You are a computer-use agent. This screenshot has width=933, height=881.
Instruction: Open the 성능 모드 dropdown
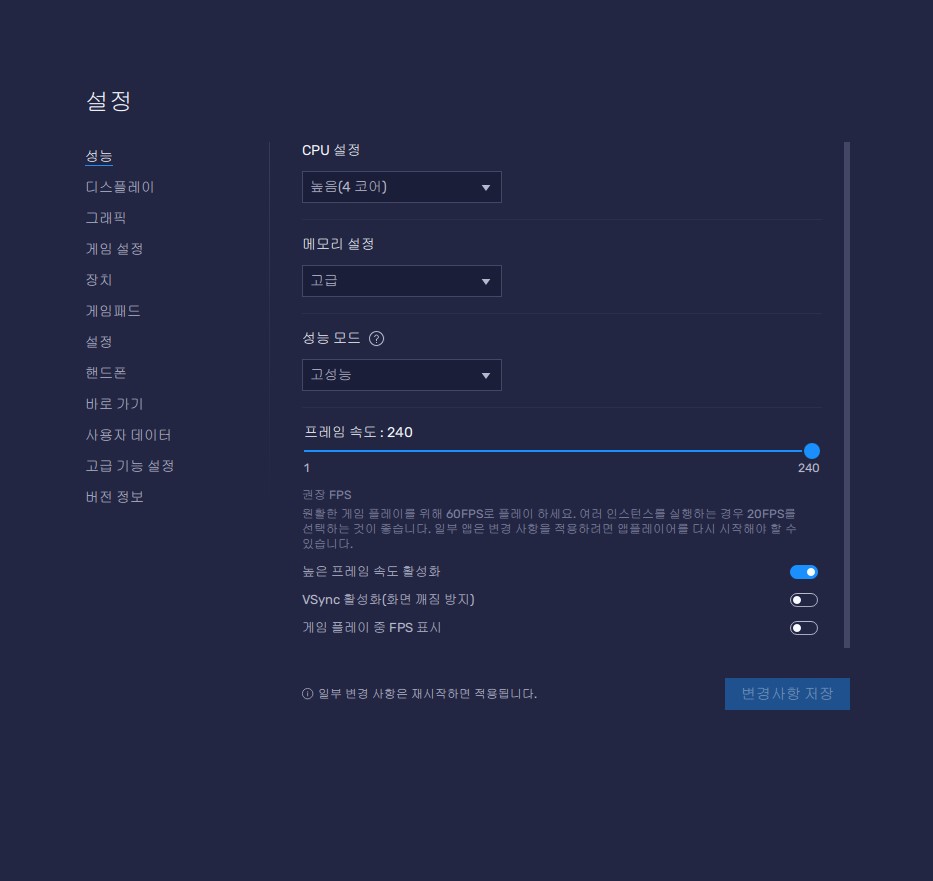point(401,375)
